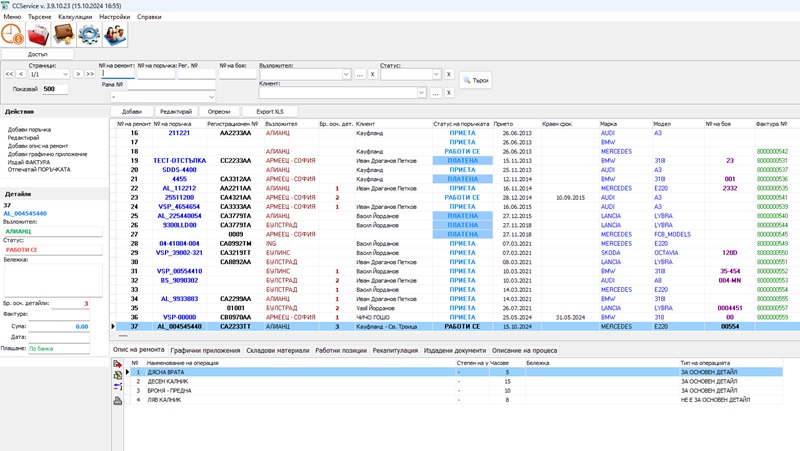Click the Бележка notes box in details

click(x=53, y=280)
